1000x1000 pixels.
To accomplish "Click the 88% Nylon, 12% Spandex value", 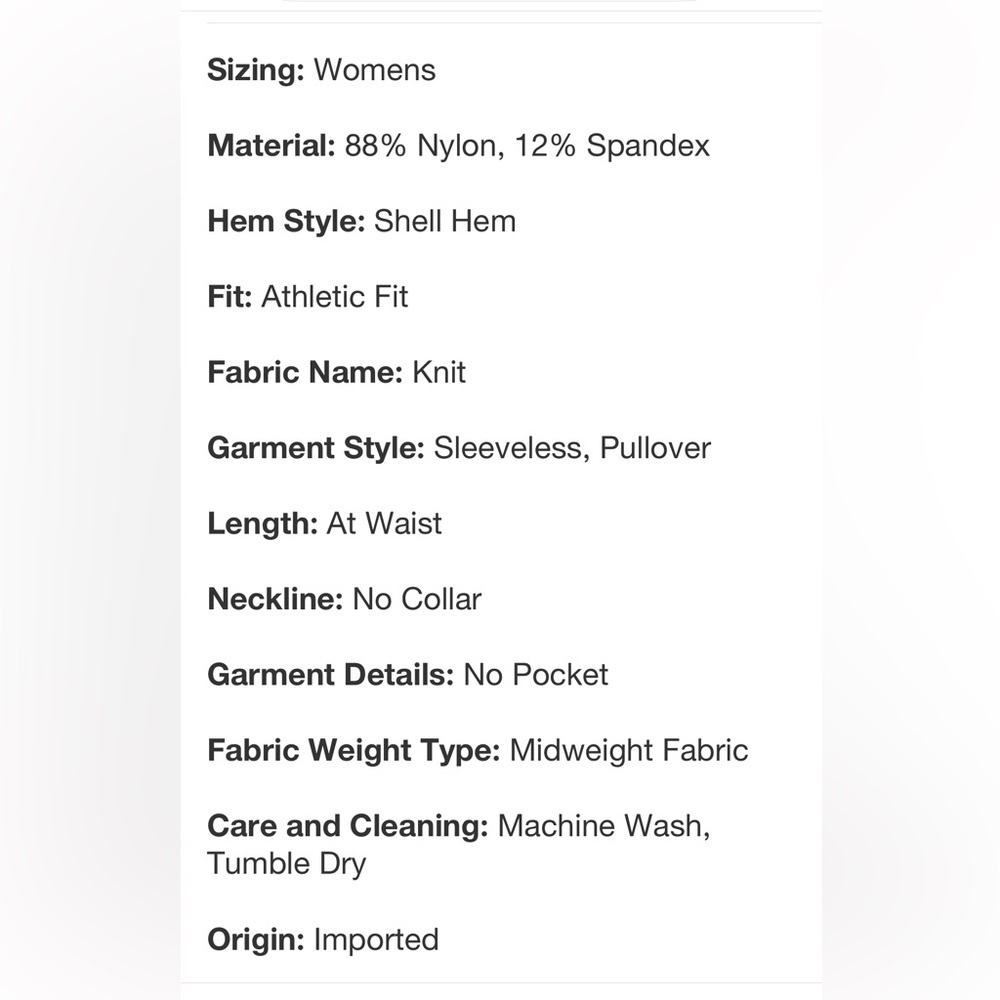I will pos(527,145).
